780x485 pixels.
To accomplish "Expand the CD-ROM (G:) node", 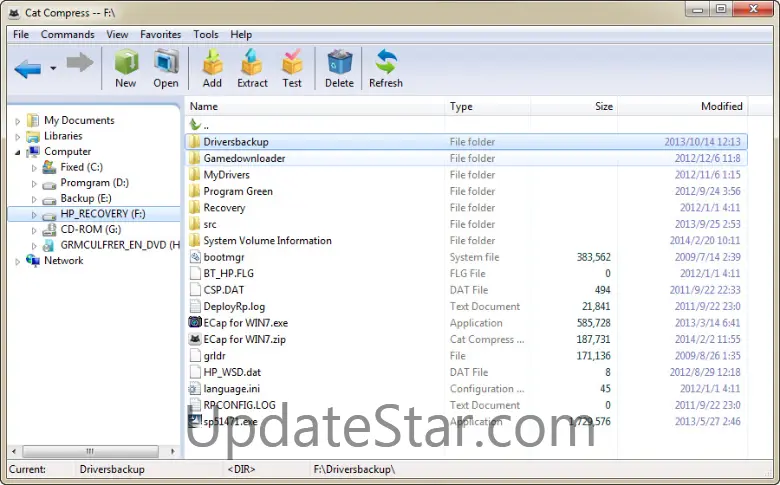I will pyautogui.click(x=34, y=230).
